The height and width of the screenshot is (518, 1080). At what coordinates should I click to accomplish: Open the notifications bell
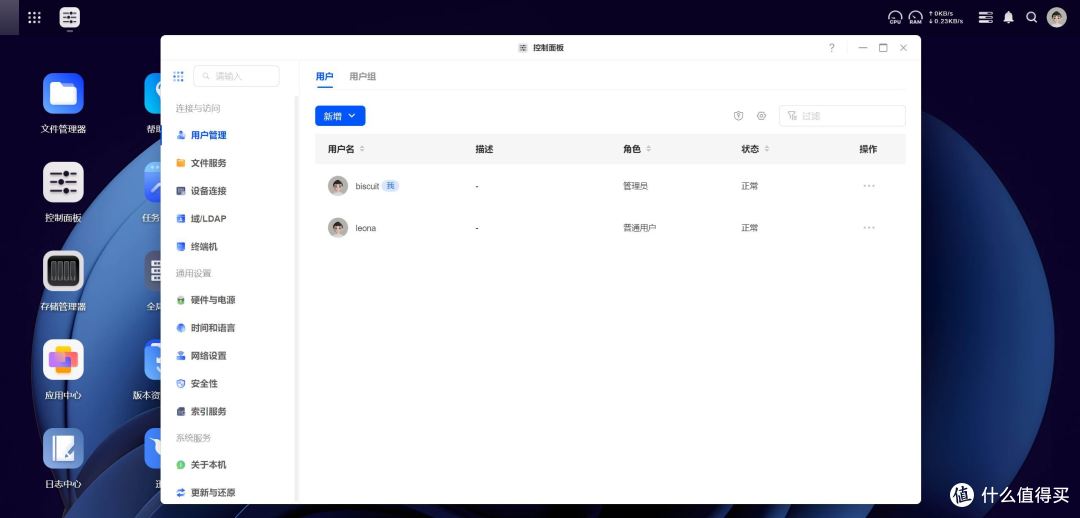[x=1008, y=17]
